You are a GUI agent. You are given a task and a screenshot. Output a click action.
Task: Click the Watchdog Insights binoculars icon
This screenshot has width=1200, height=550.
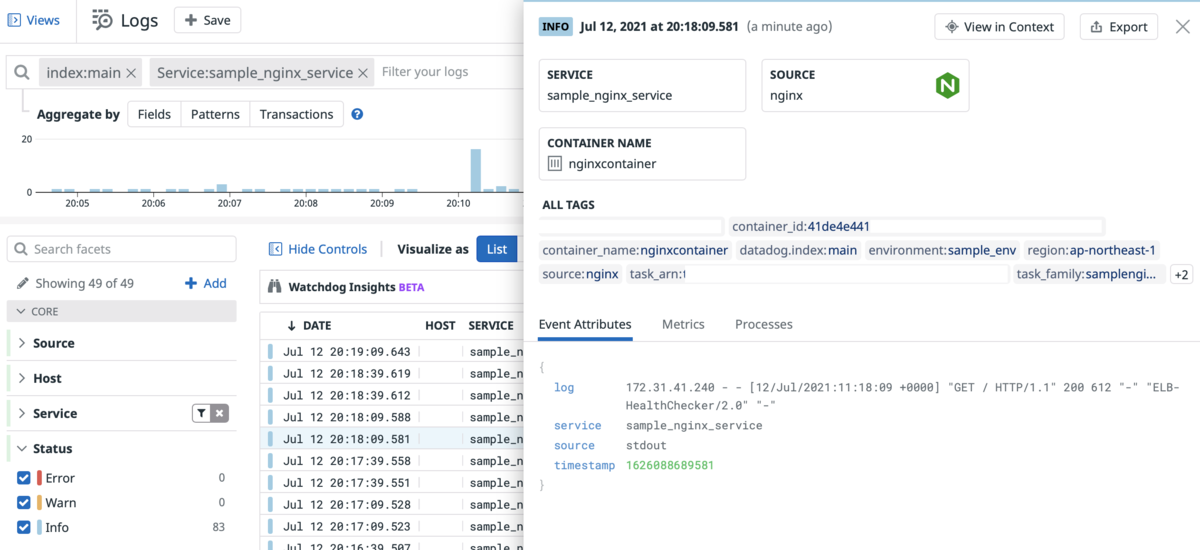(275, 287)
